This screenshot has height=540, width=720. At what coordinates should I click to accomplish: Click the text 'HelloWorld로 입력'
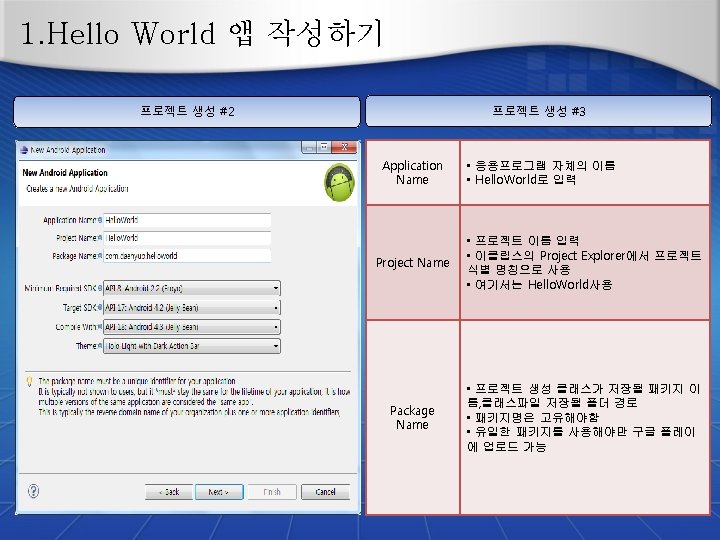point(525,180)
